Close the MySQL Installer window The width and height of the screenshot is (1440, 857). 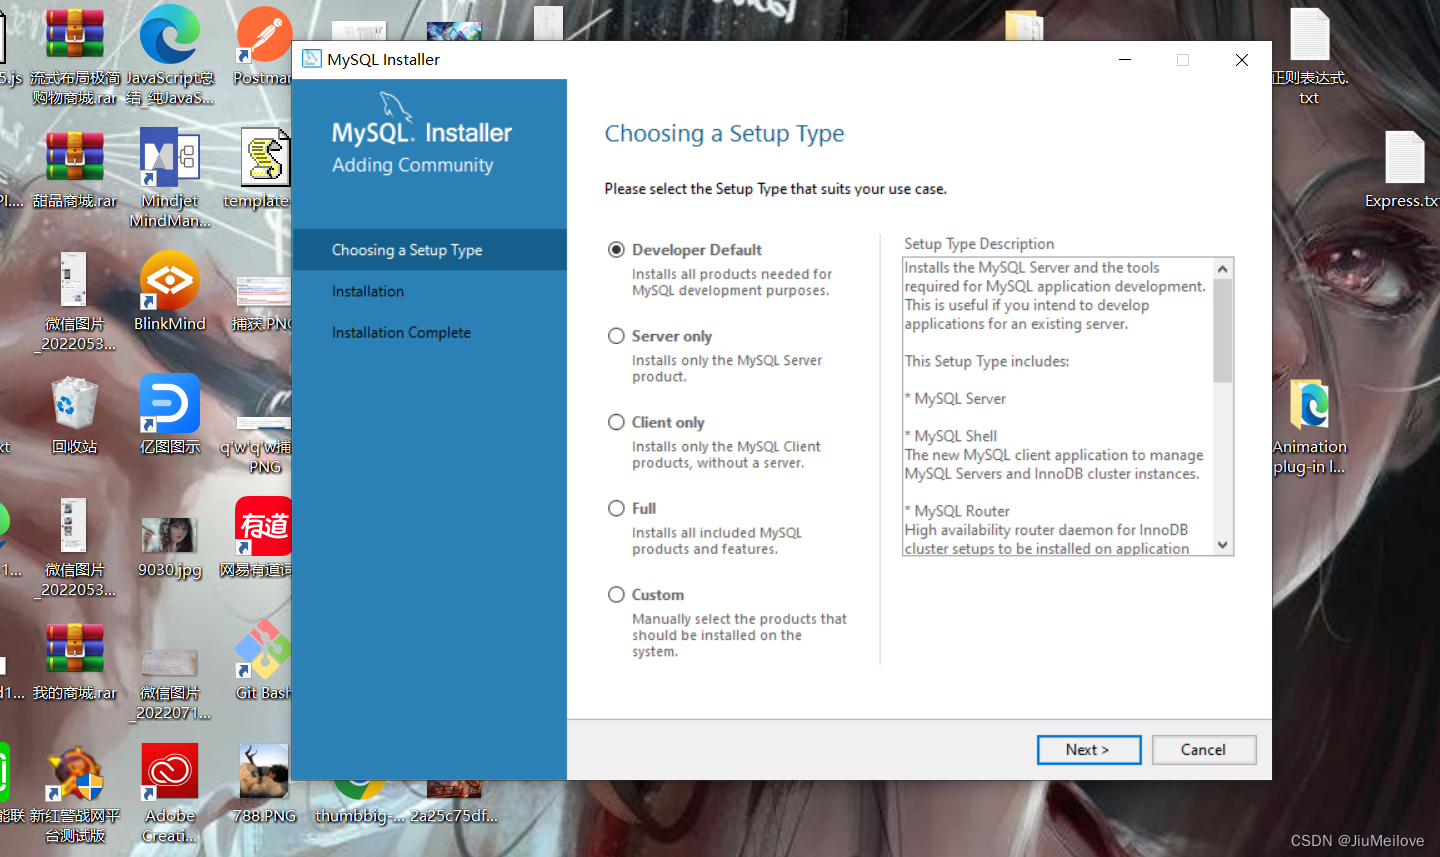[1242, 60]
